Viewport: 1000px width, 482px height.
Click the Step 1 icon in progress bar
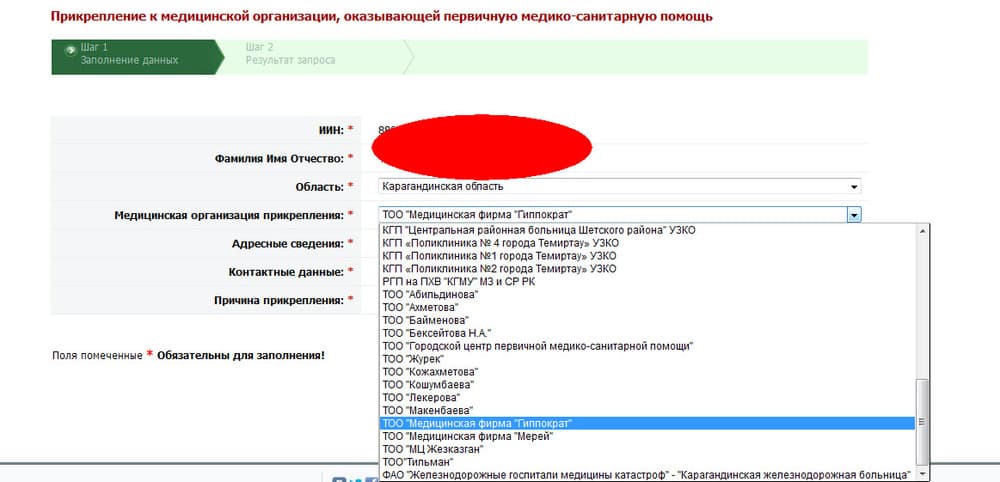(x=70, y=50)
